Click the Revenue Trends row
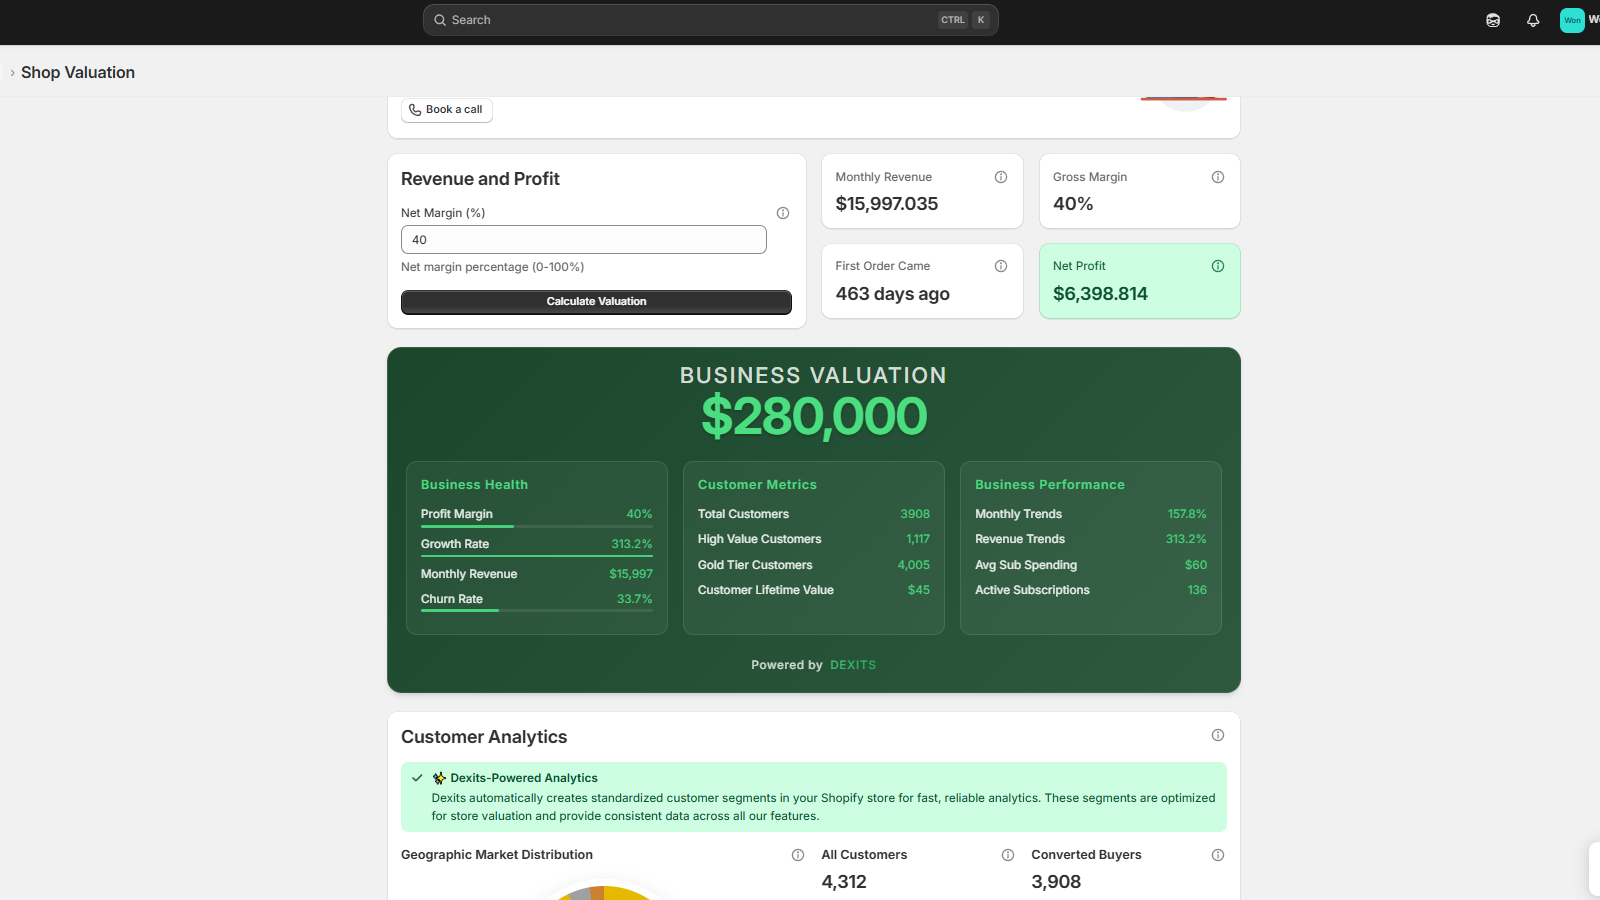Viewport: 1600px width, 900px height. 1091,539
